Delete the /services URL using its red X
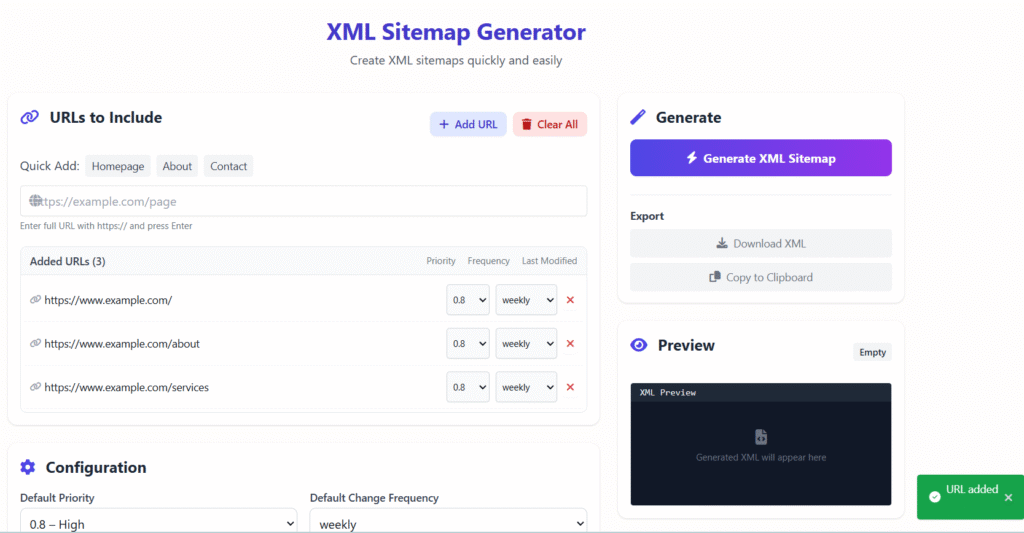Image resolution: width=1024 pixels, height=533 pixels. [x=570, y=387]
